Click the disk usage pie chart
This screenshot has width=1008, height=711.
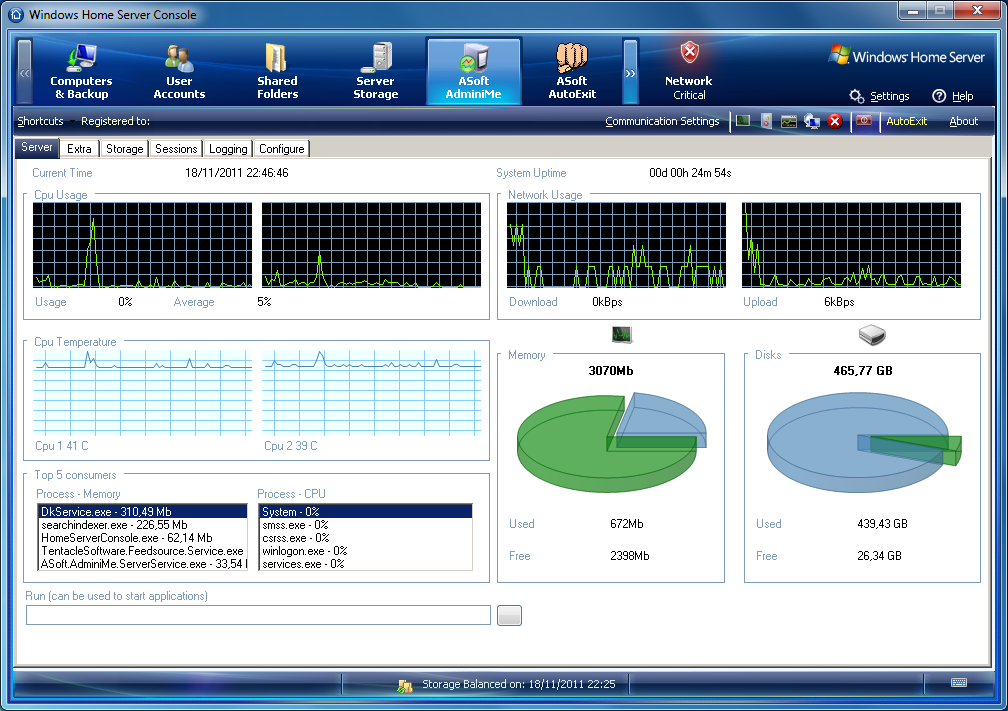pos(864,442)
